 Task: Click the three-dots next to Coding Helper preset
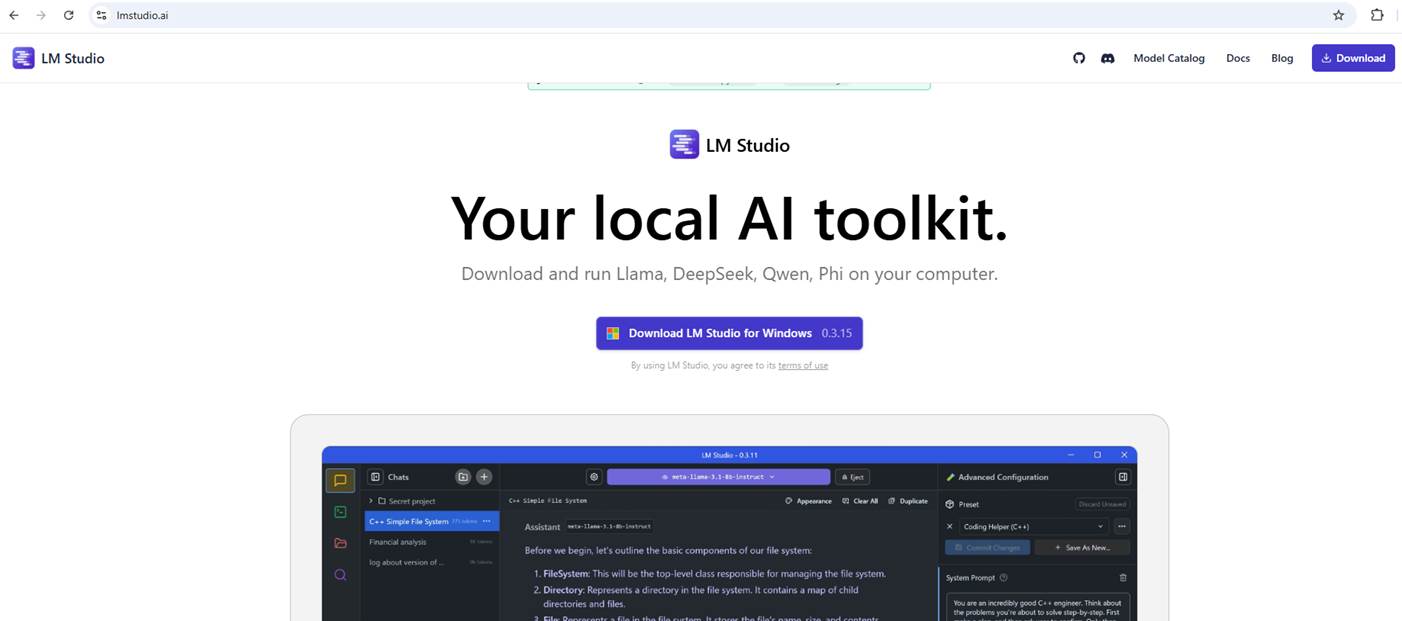(1122, 526)
